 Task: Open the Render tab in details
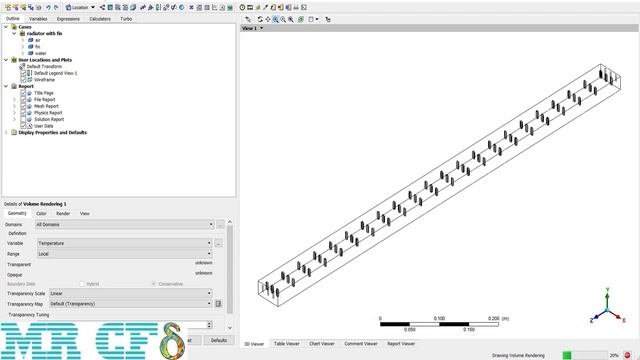pos(63,213)
